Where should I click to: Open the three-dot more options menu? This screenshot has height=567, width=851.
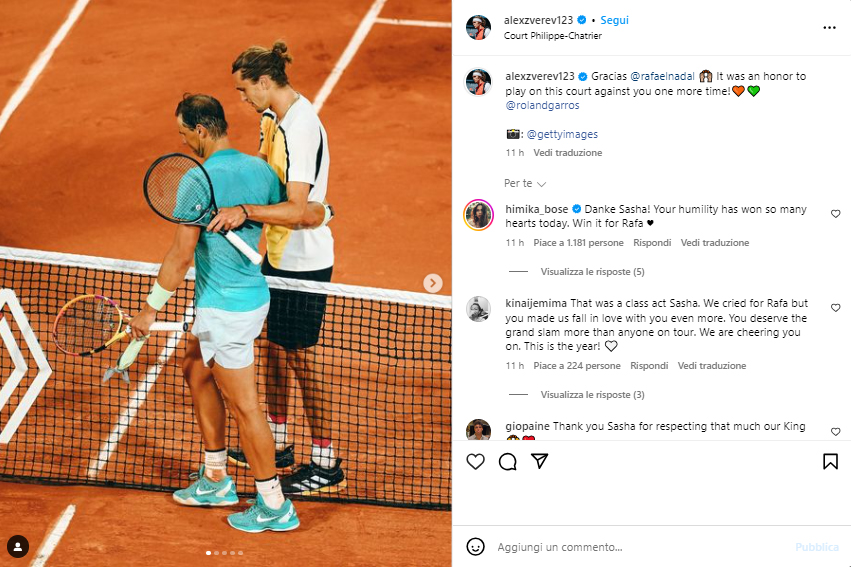[829, 28]
